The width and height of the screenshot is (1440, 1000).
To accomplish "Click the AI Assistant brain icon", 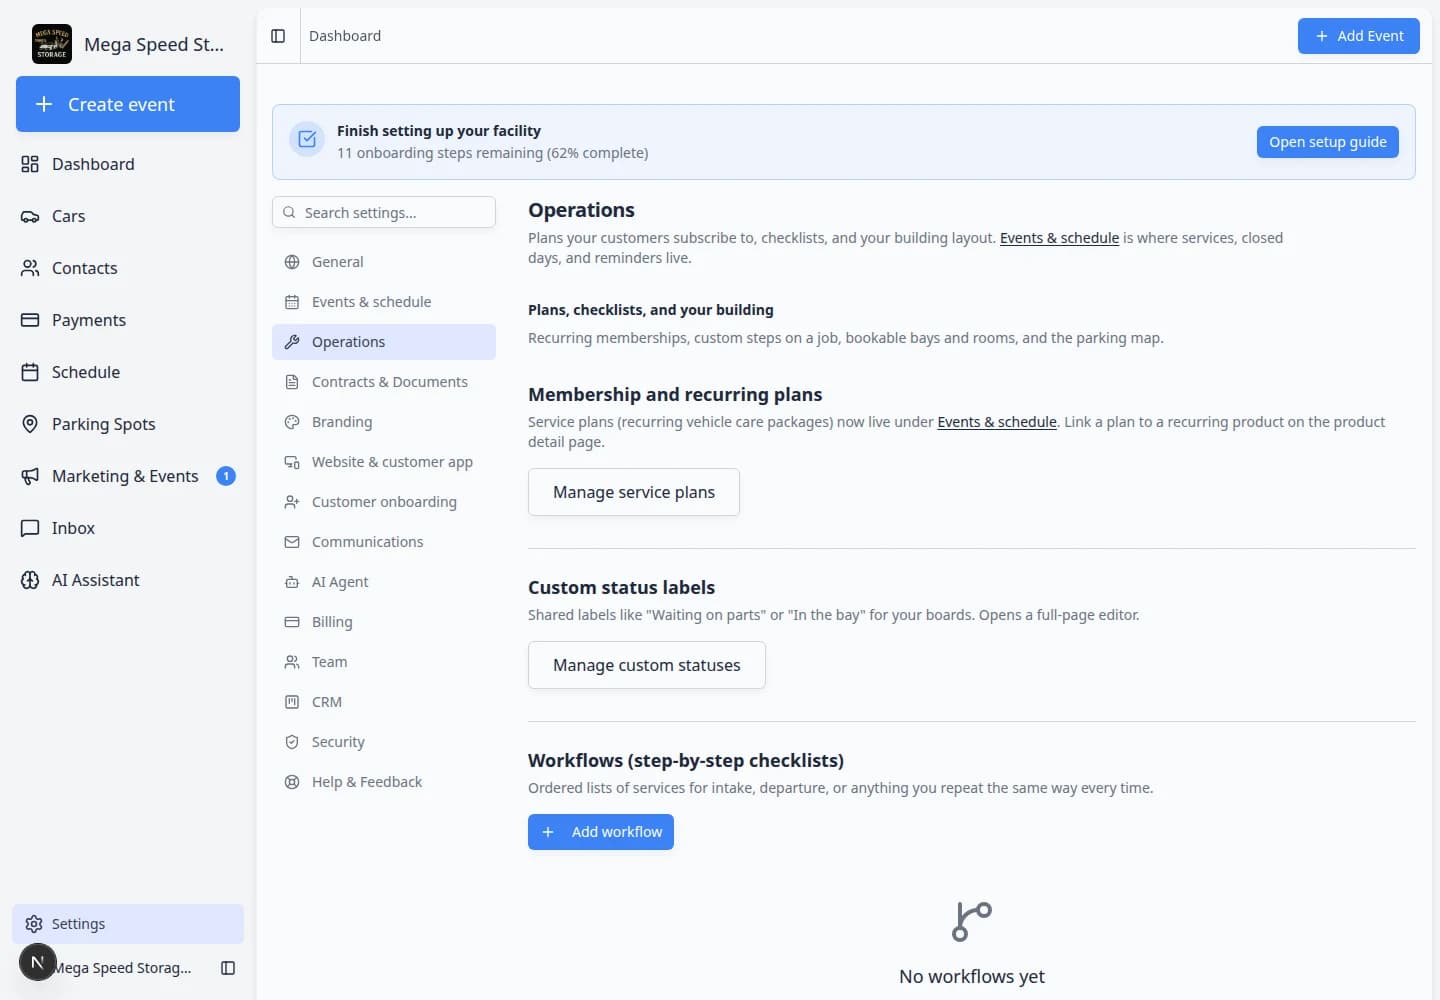I will tap(30, 580).
